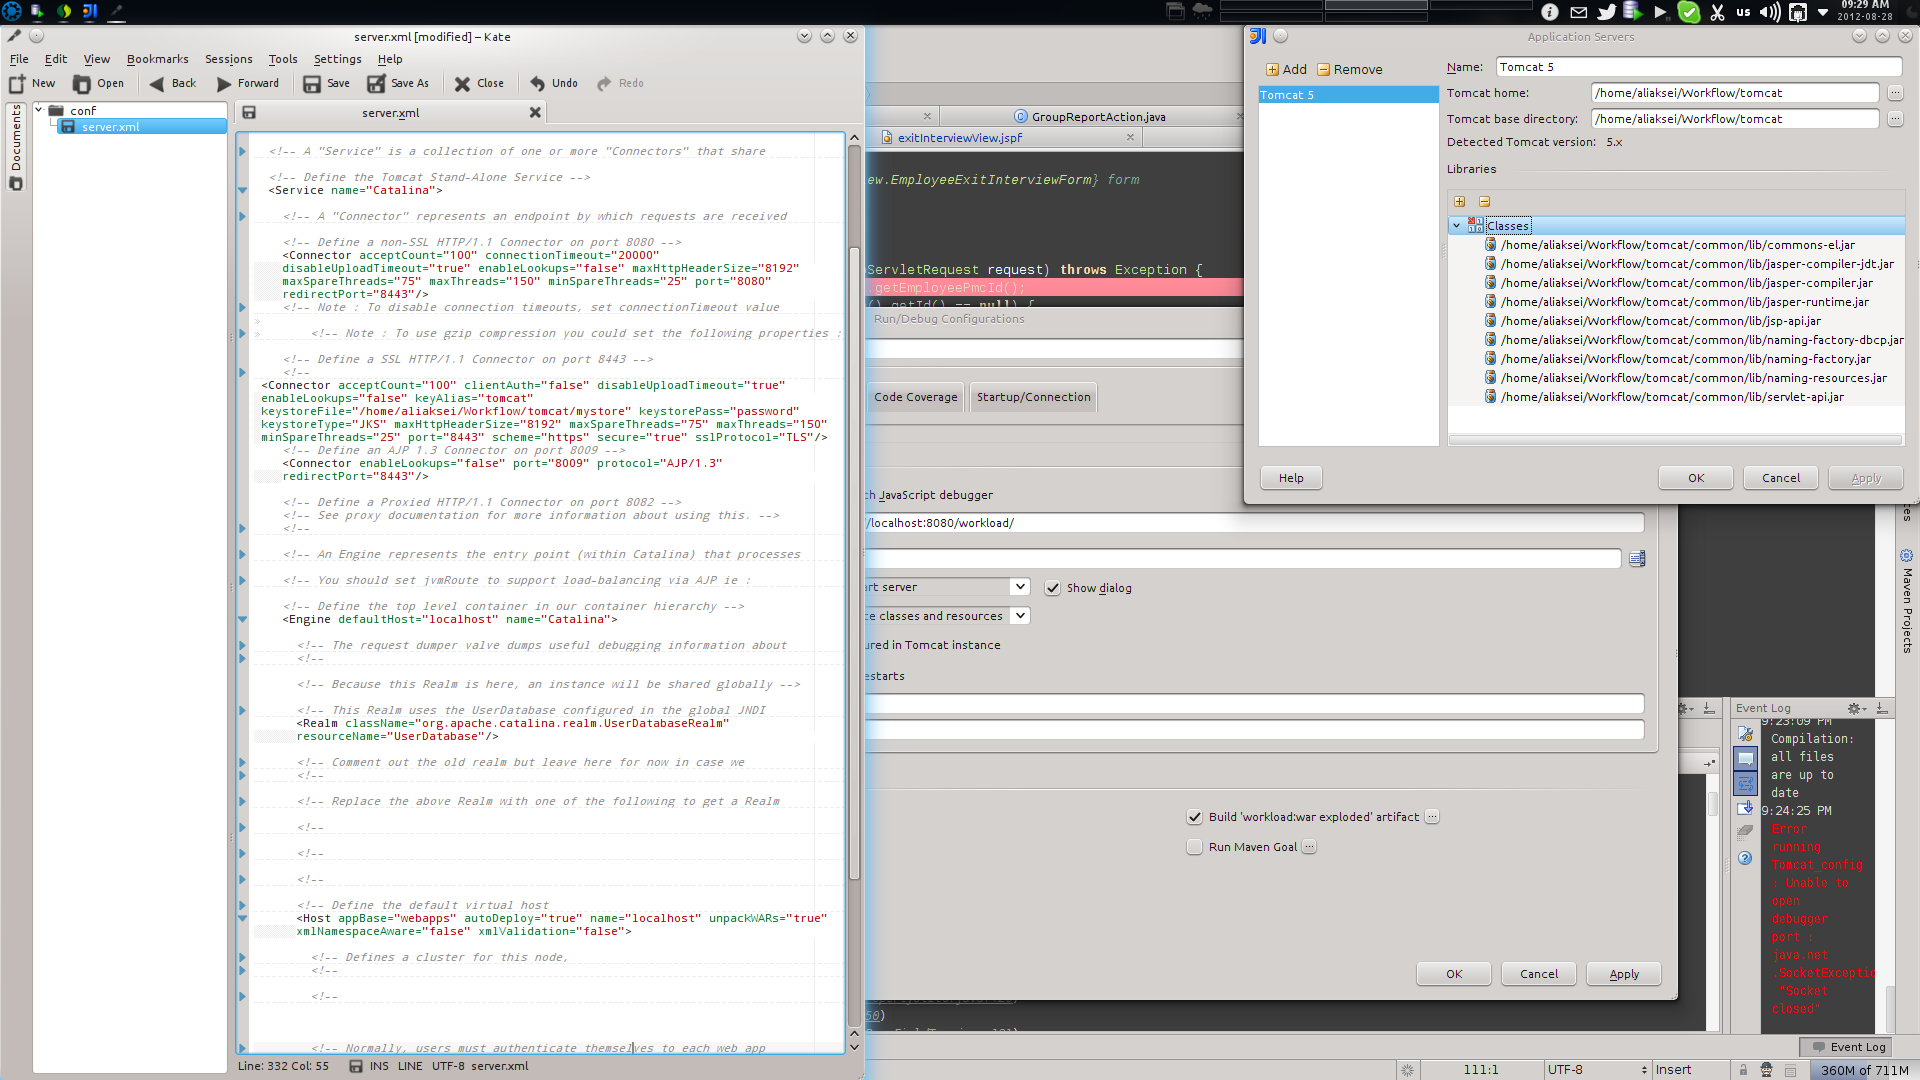Click the Save icon in Kate's toolbar
The height and width of the screenshot is (1080, 1920).
(x=313, y=84)
